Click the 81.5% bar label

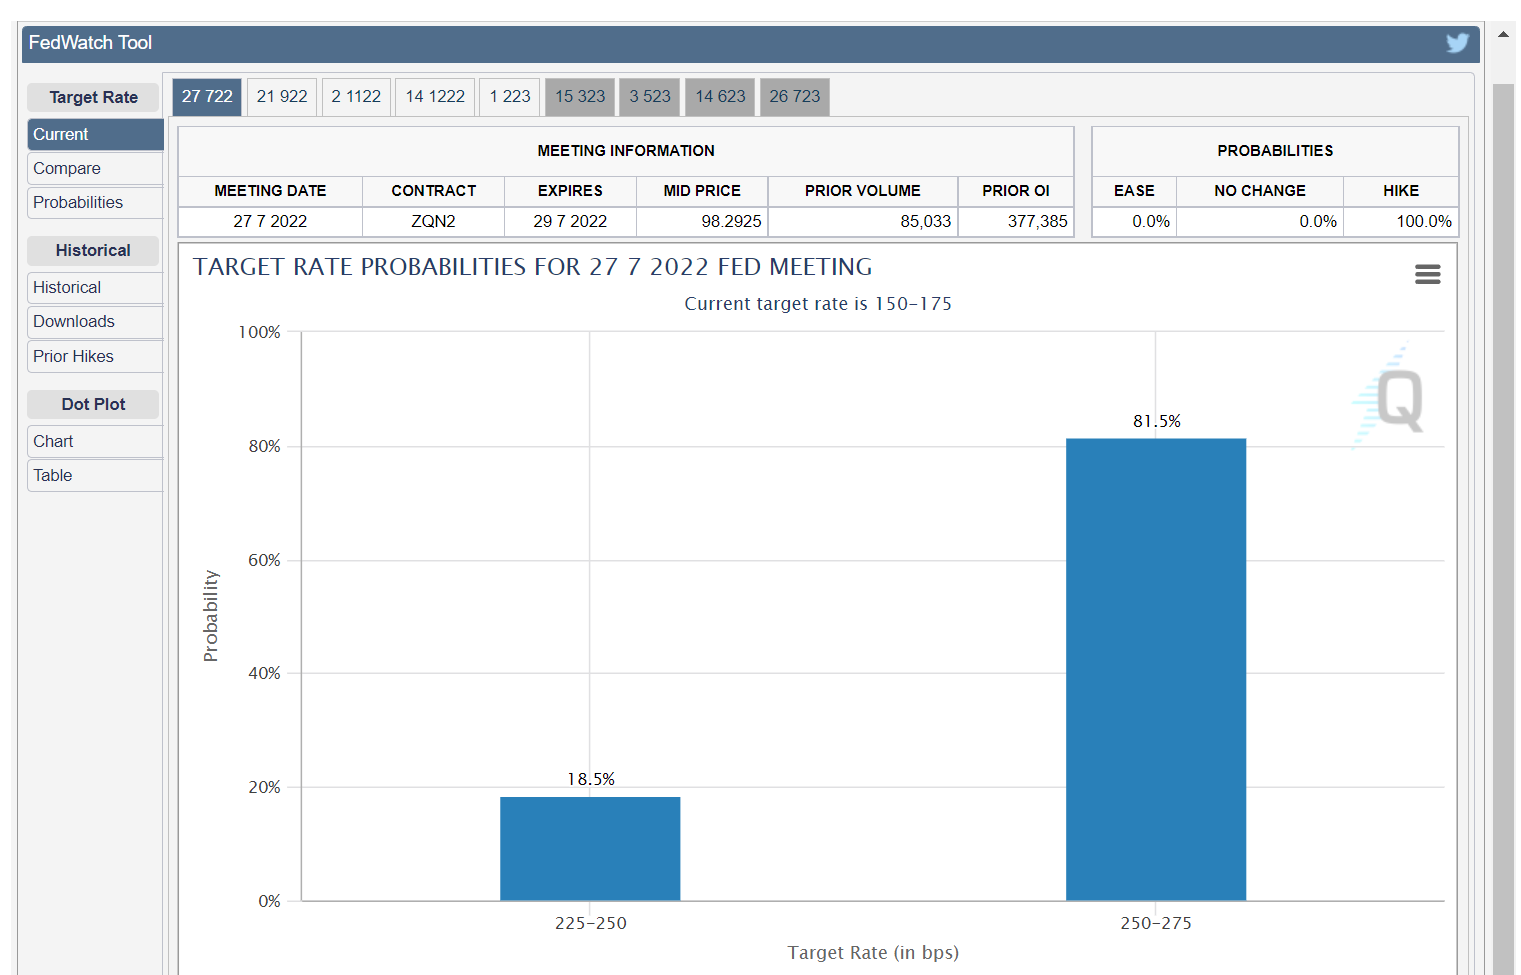click(x=1157, y=421)
